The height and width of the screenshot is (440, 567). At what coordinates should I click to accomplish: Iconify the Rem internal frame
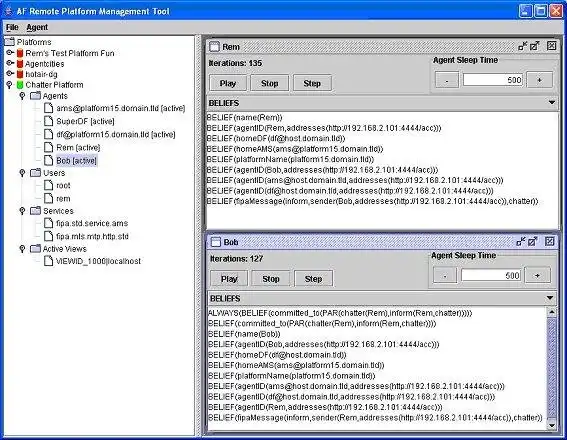[x=523, y=46]
